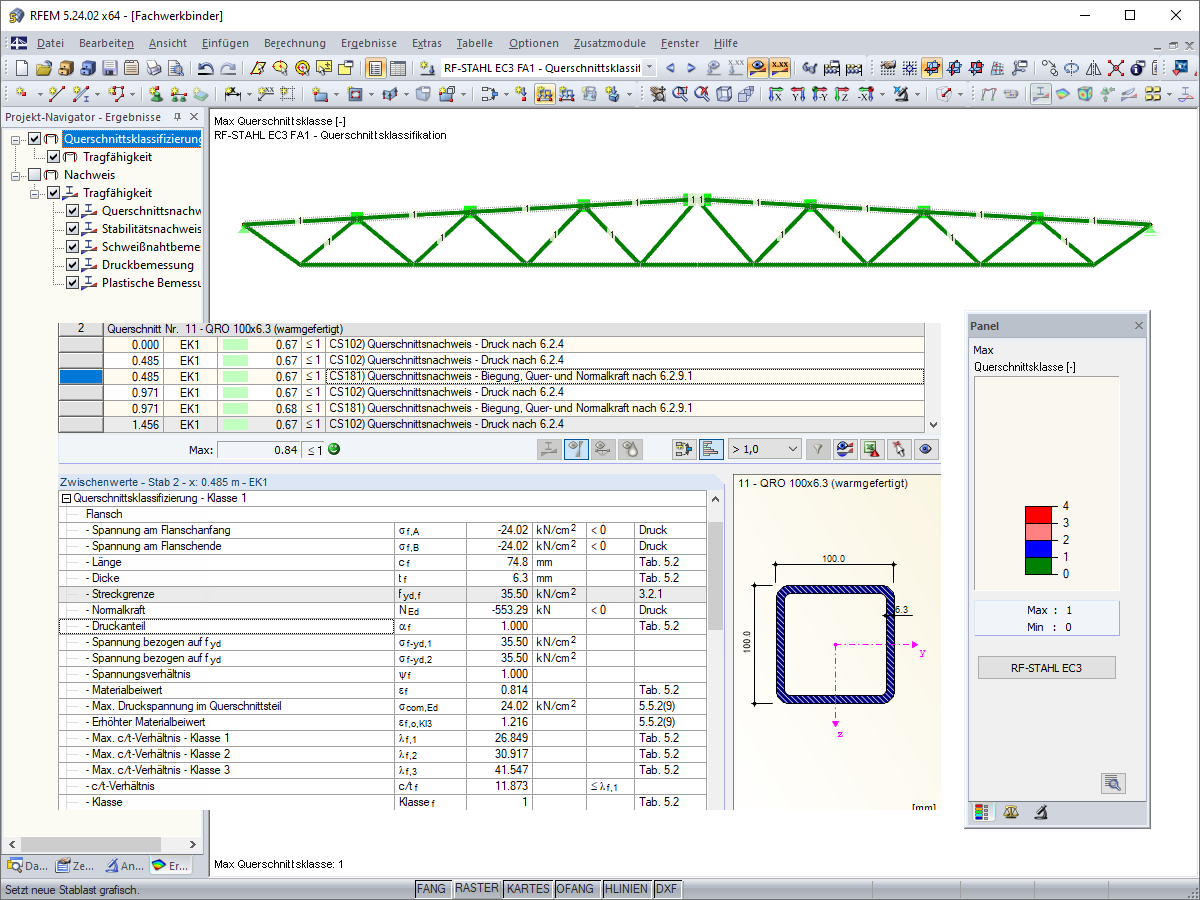
Task: Click the red X delete icon in toolbar
Action: click(x=1115, y=68)
